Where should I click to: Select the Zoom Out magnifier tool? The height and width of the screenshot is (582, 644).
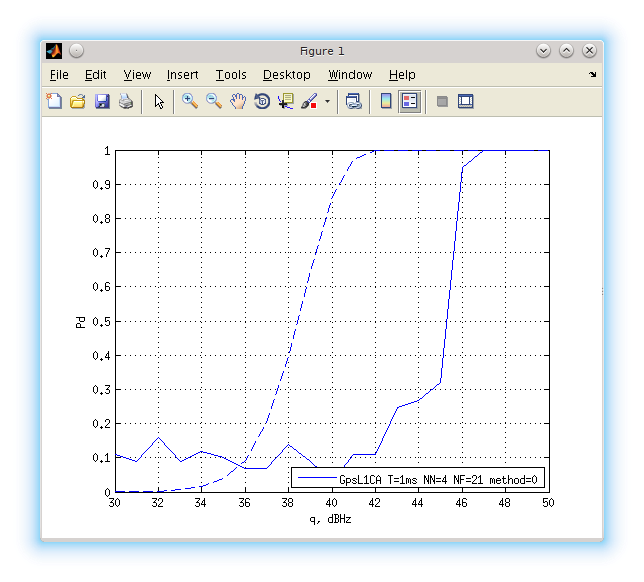coord(213,101)
